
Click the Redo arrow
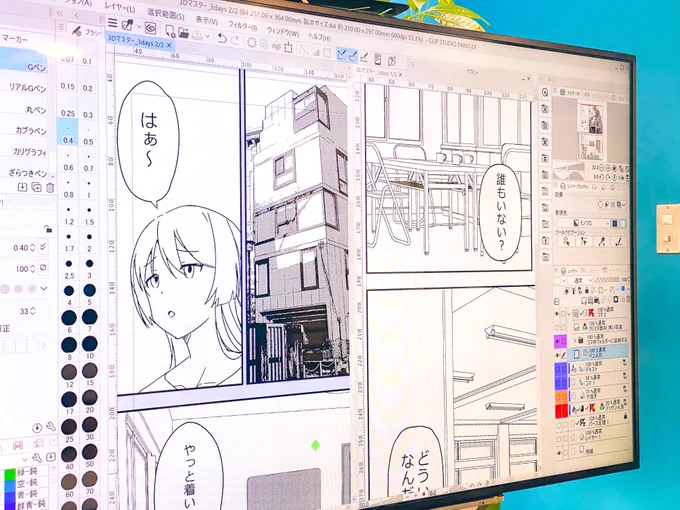coord(235,40)
